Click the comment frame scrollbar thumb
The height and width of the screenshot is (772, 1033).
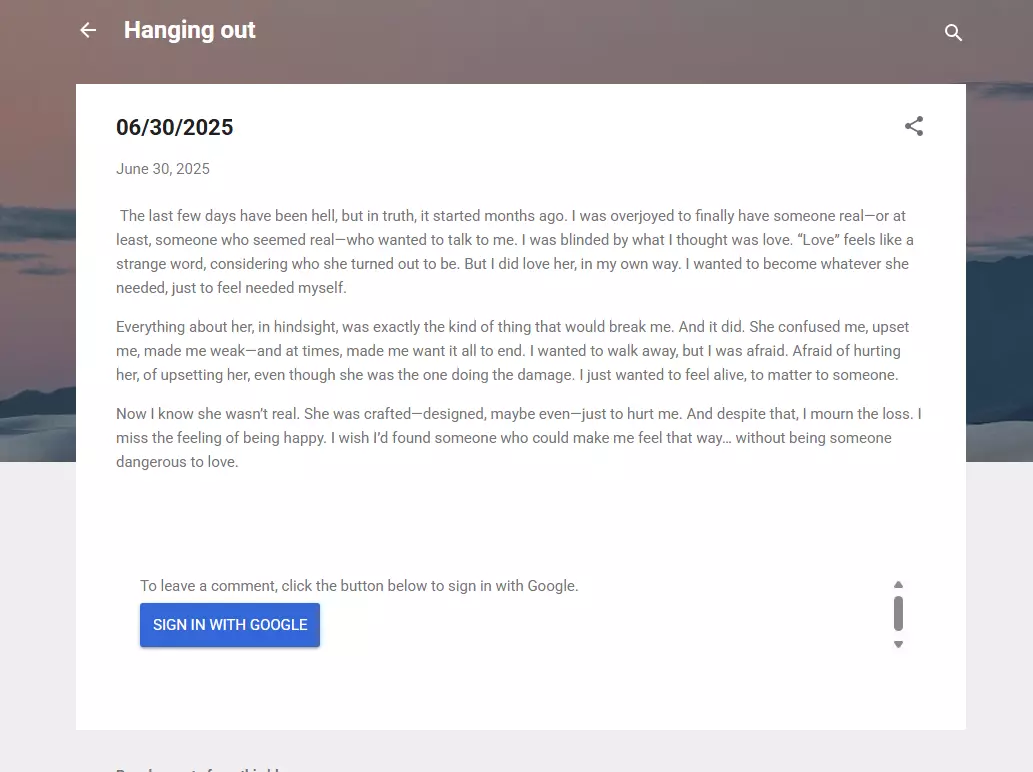point(898,613)
